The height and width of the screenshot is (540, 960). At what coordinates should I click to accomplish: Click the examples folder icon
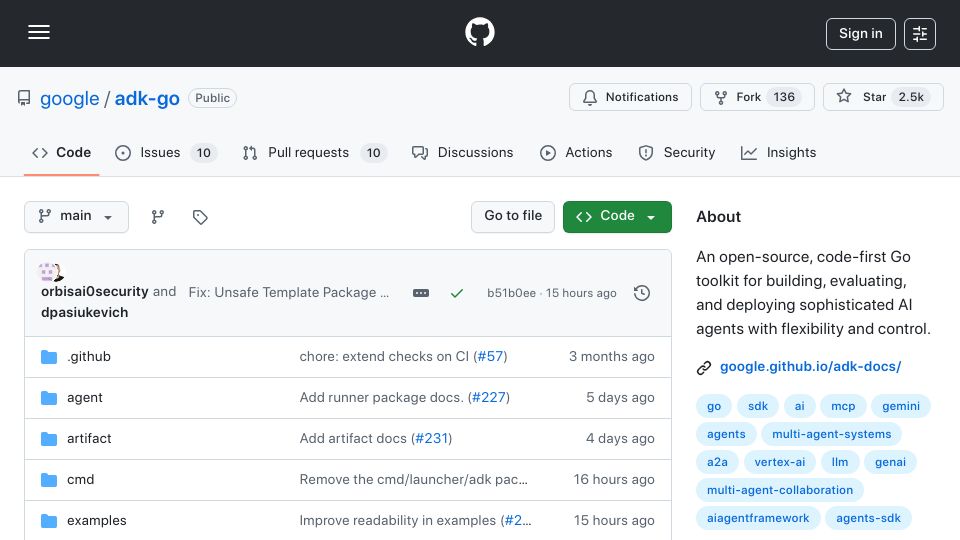(49, 521)
